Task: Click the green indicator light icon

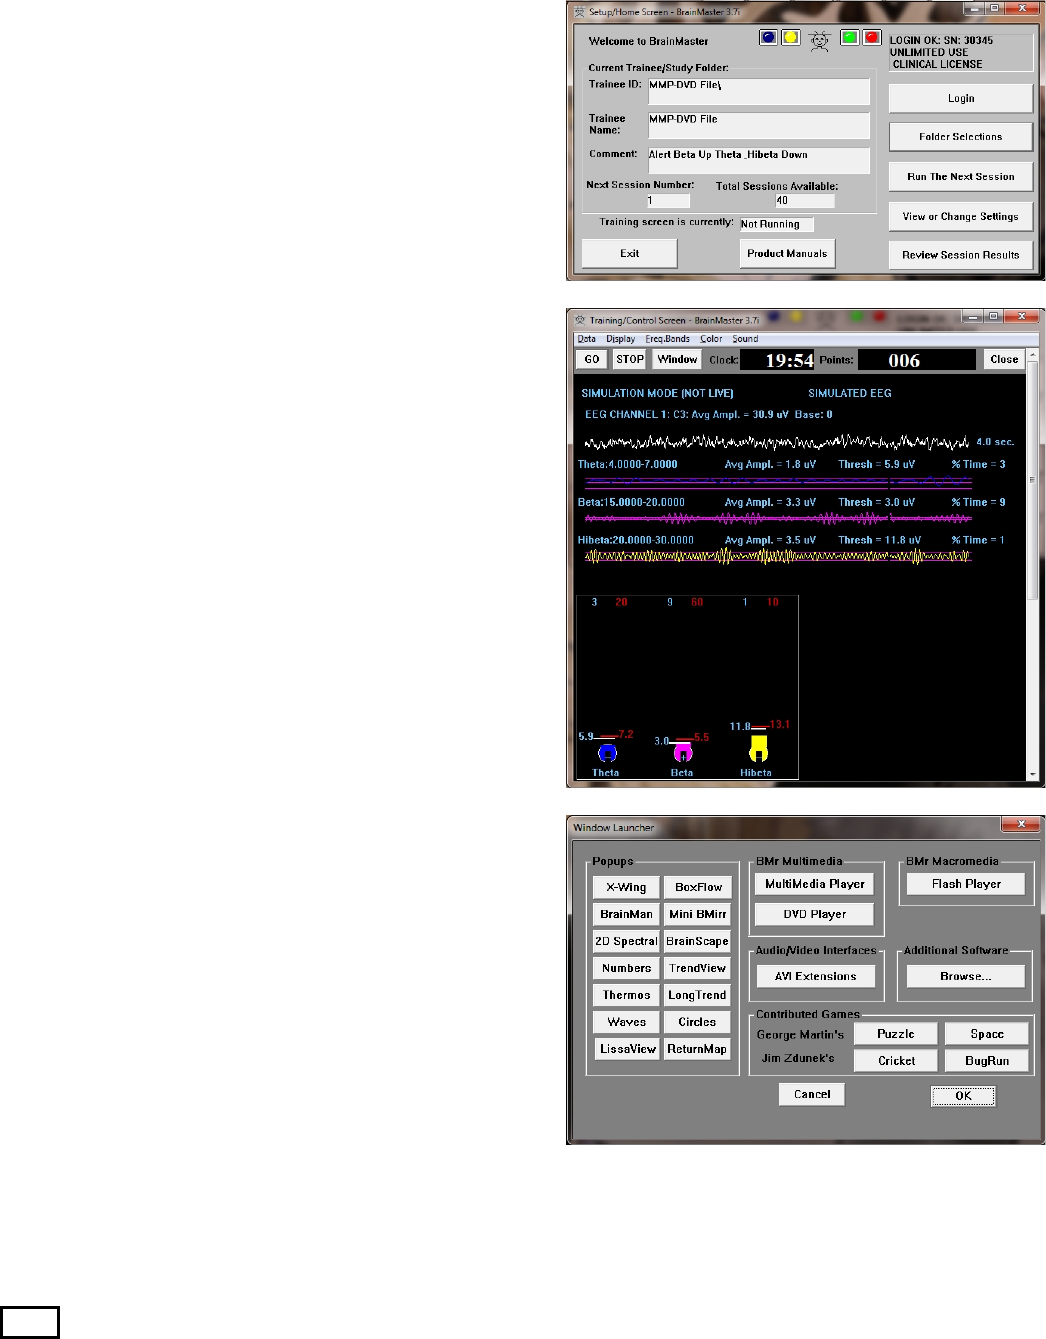Action: coord(850,38)
